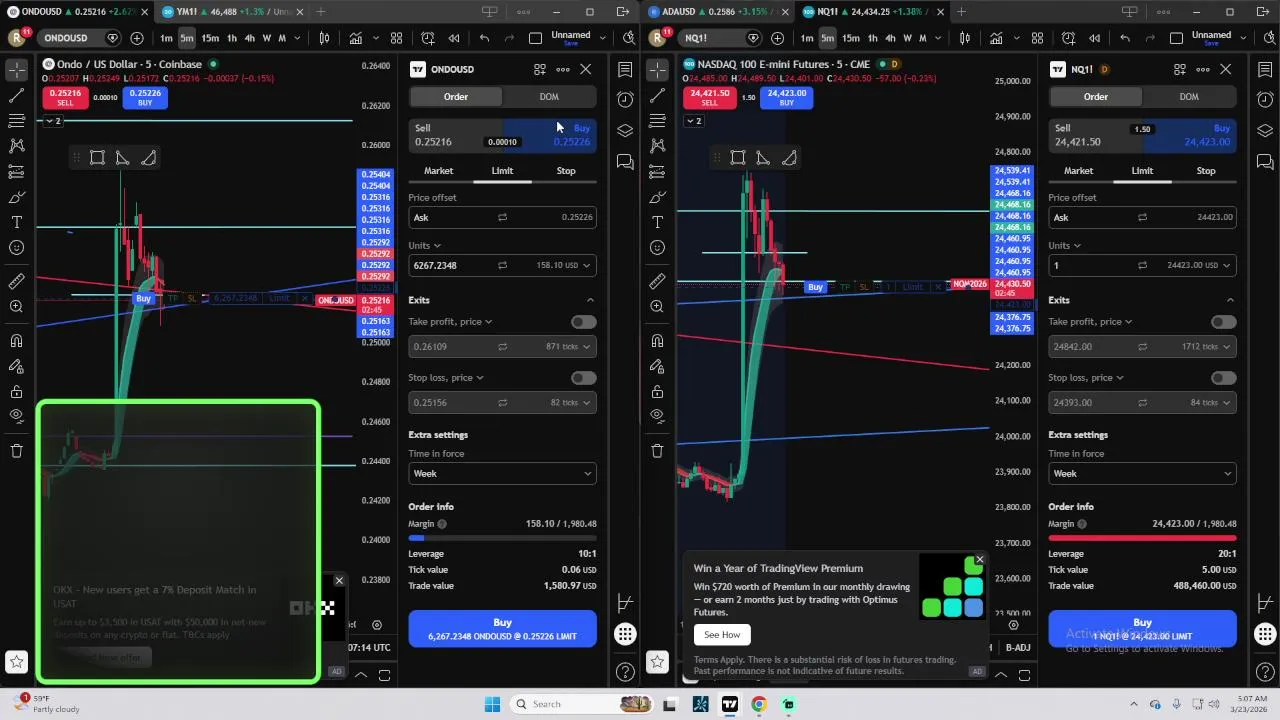
Task: Open ONDOUSD Time in force Week dropdown
Action: (x=502, y=474)
